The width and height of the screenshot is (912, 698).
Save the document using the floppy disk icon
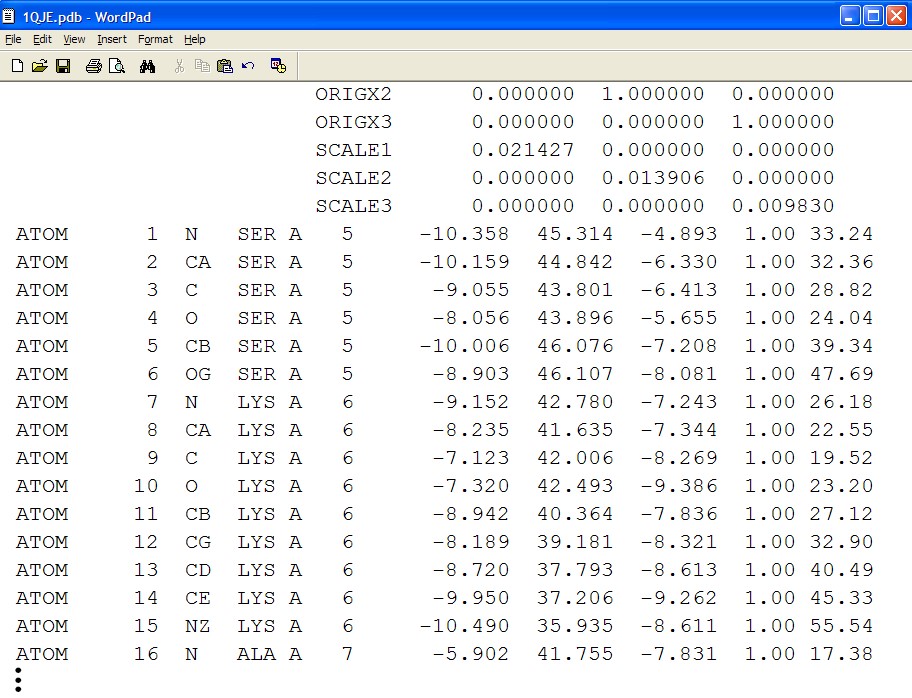pyautogui.click(x=62, y=66)
